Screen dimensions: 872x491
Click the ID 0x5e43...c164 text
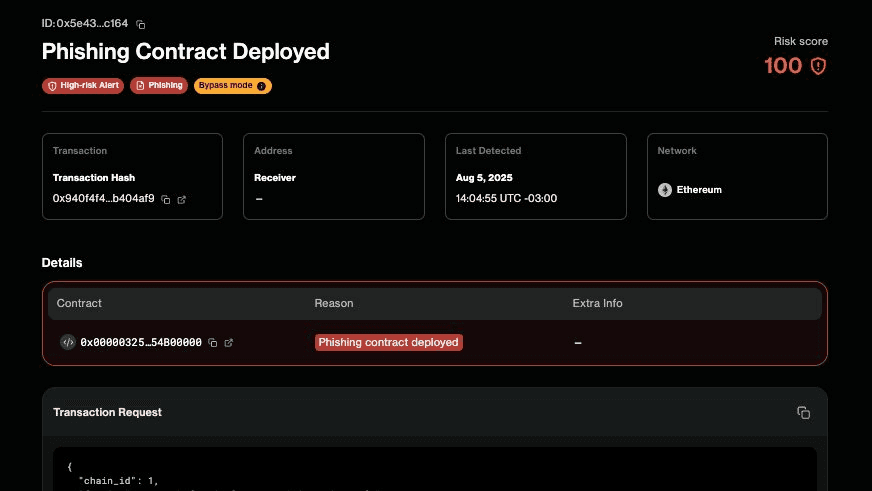[85, 23]
